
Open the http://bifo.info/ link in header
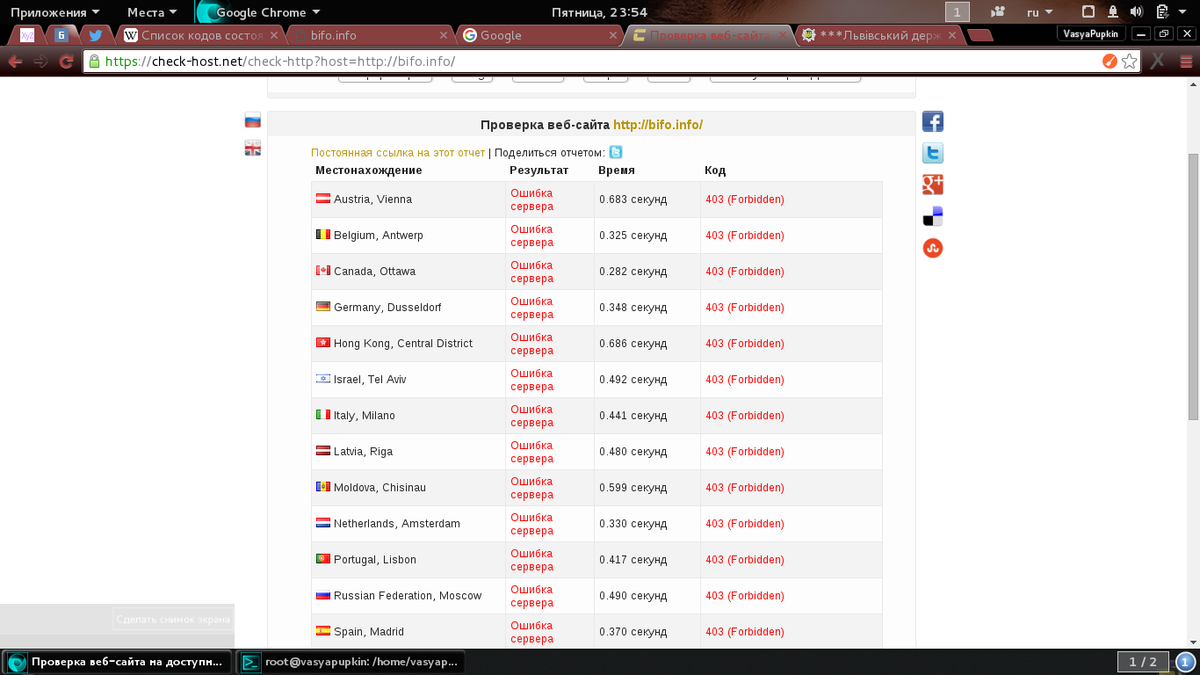[658, 125]
